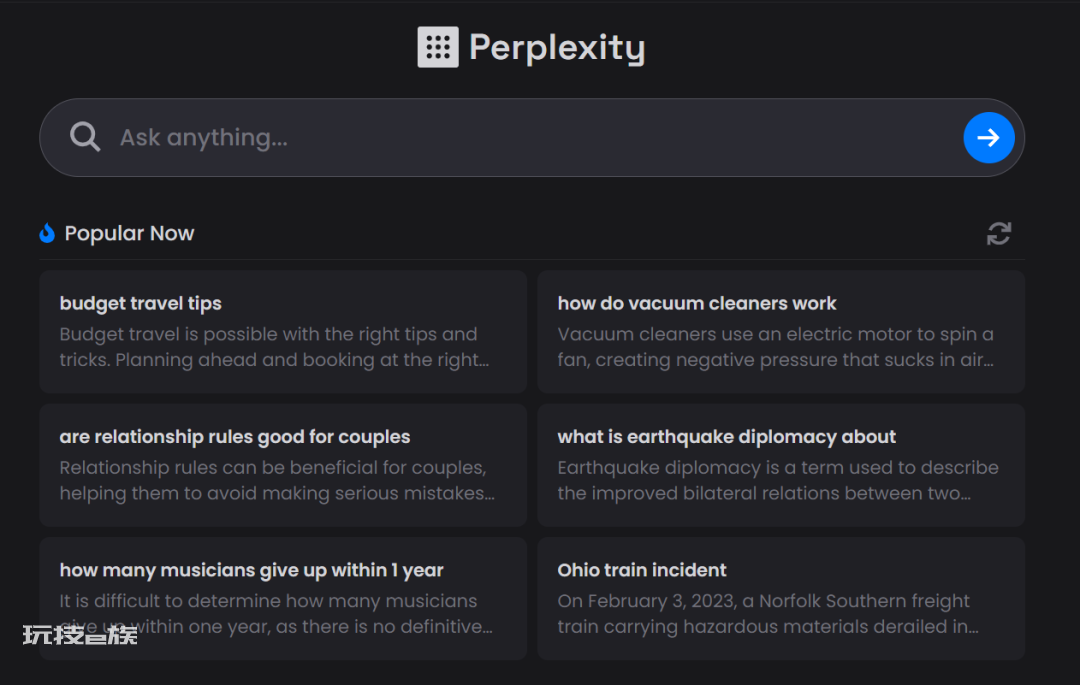1080x685 pixels.
Task: Refresh the Popular Now suggestions
Action: [x=999, y=233]
